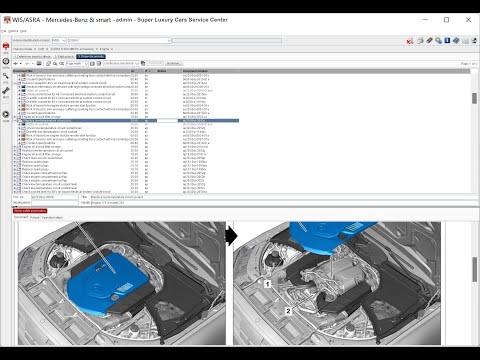480x360 pixels.
Task: Click the gears and globe icon
Action: point(438,41)
